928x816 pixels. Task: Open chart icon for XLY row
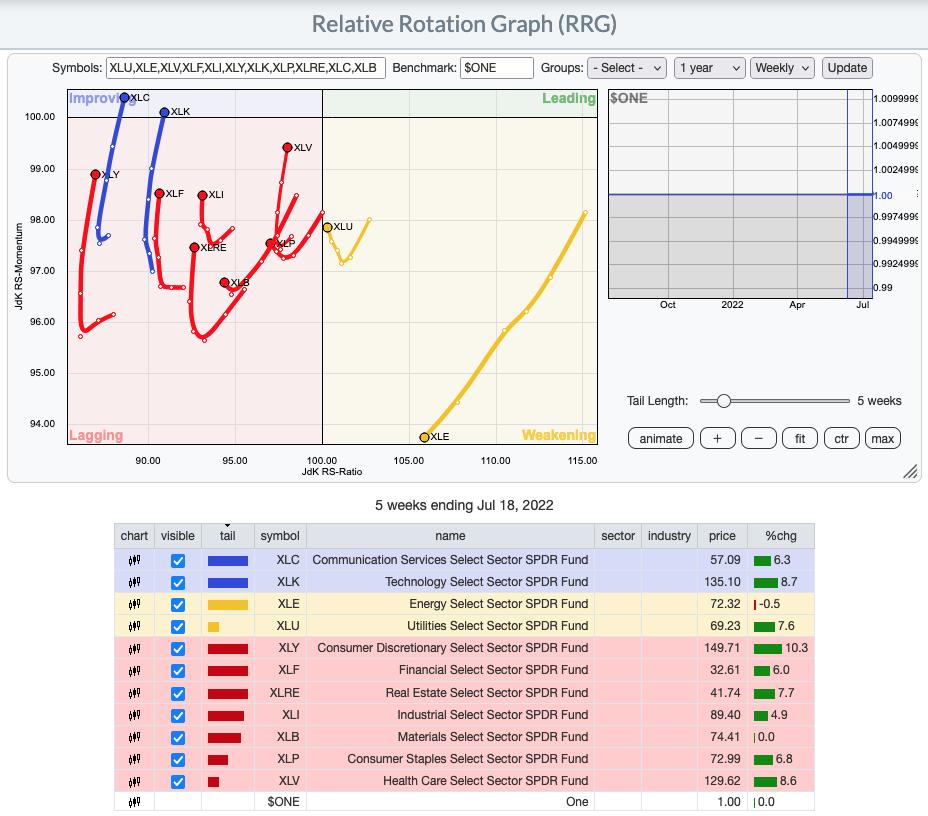pyautogui.click(x=134, y=649)
